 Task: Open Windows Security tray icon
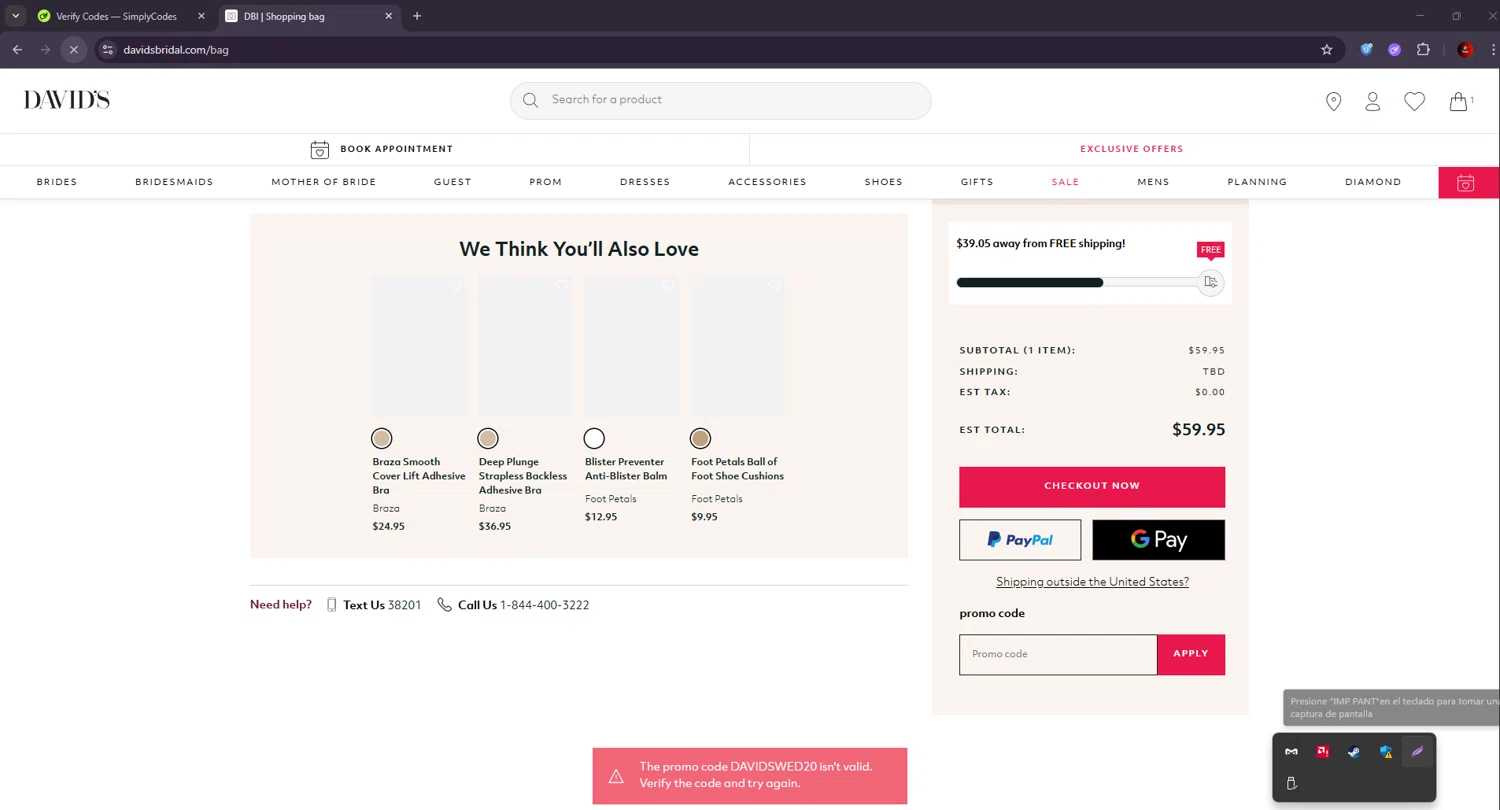click(1386, 752)
